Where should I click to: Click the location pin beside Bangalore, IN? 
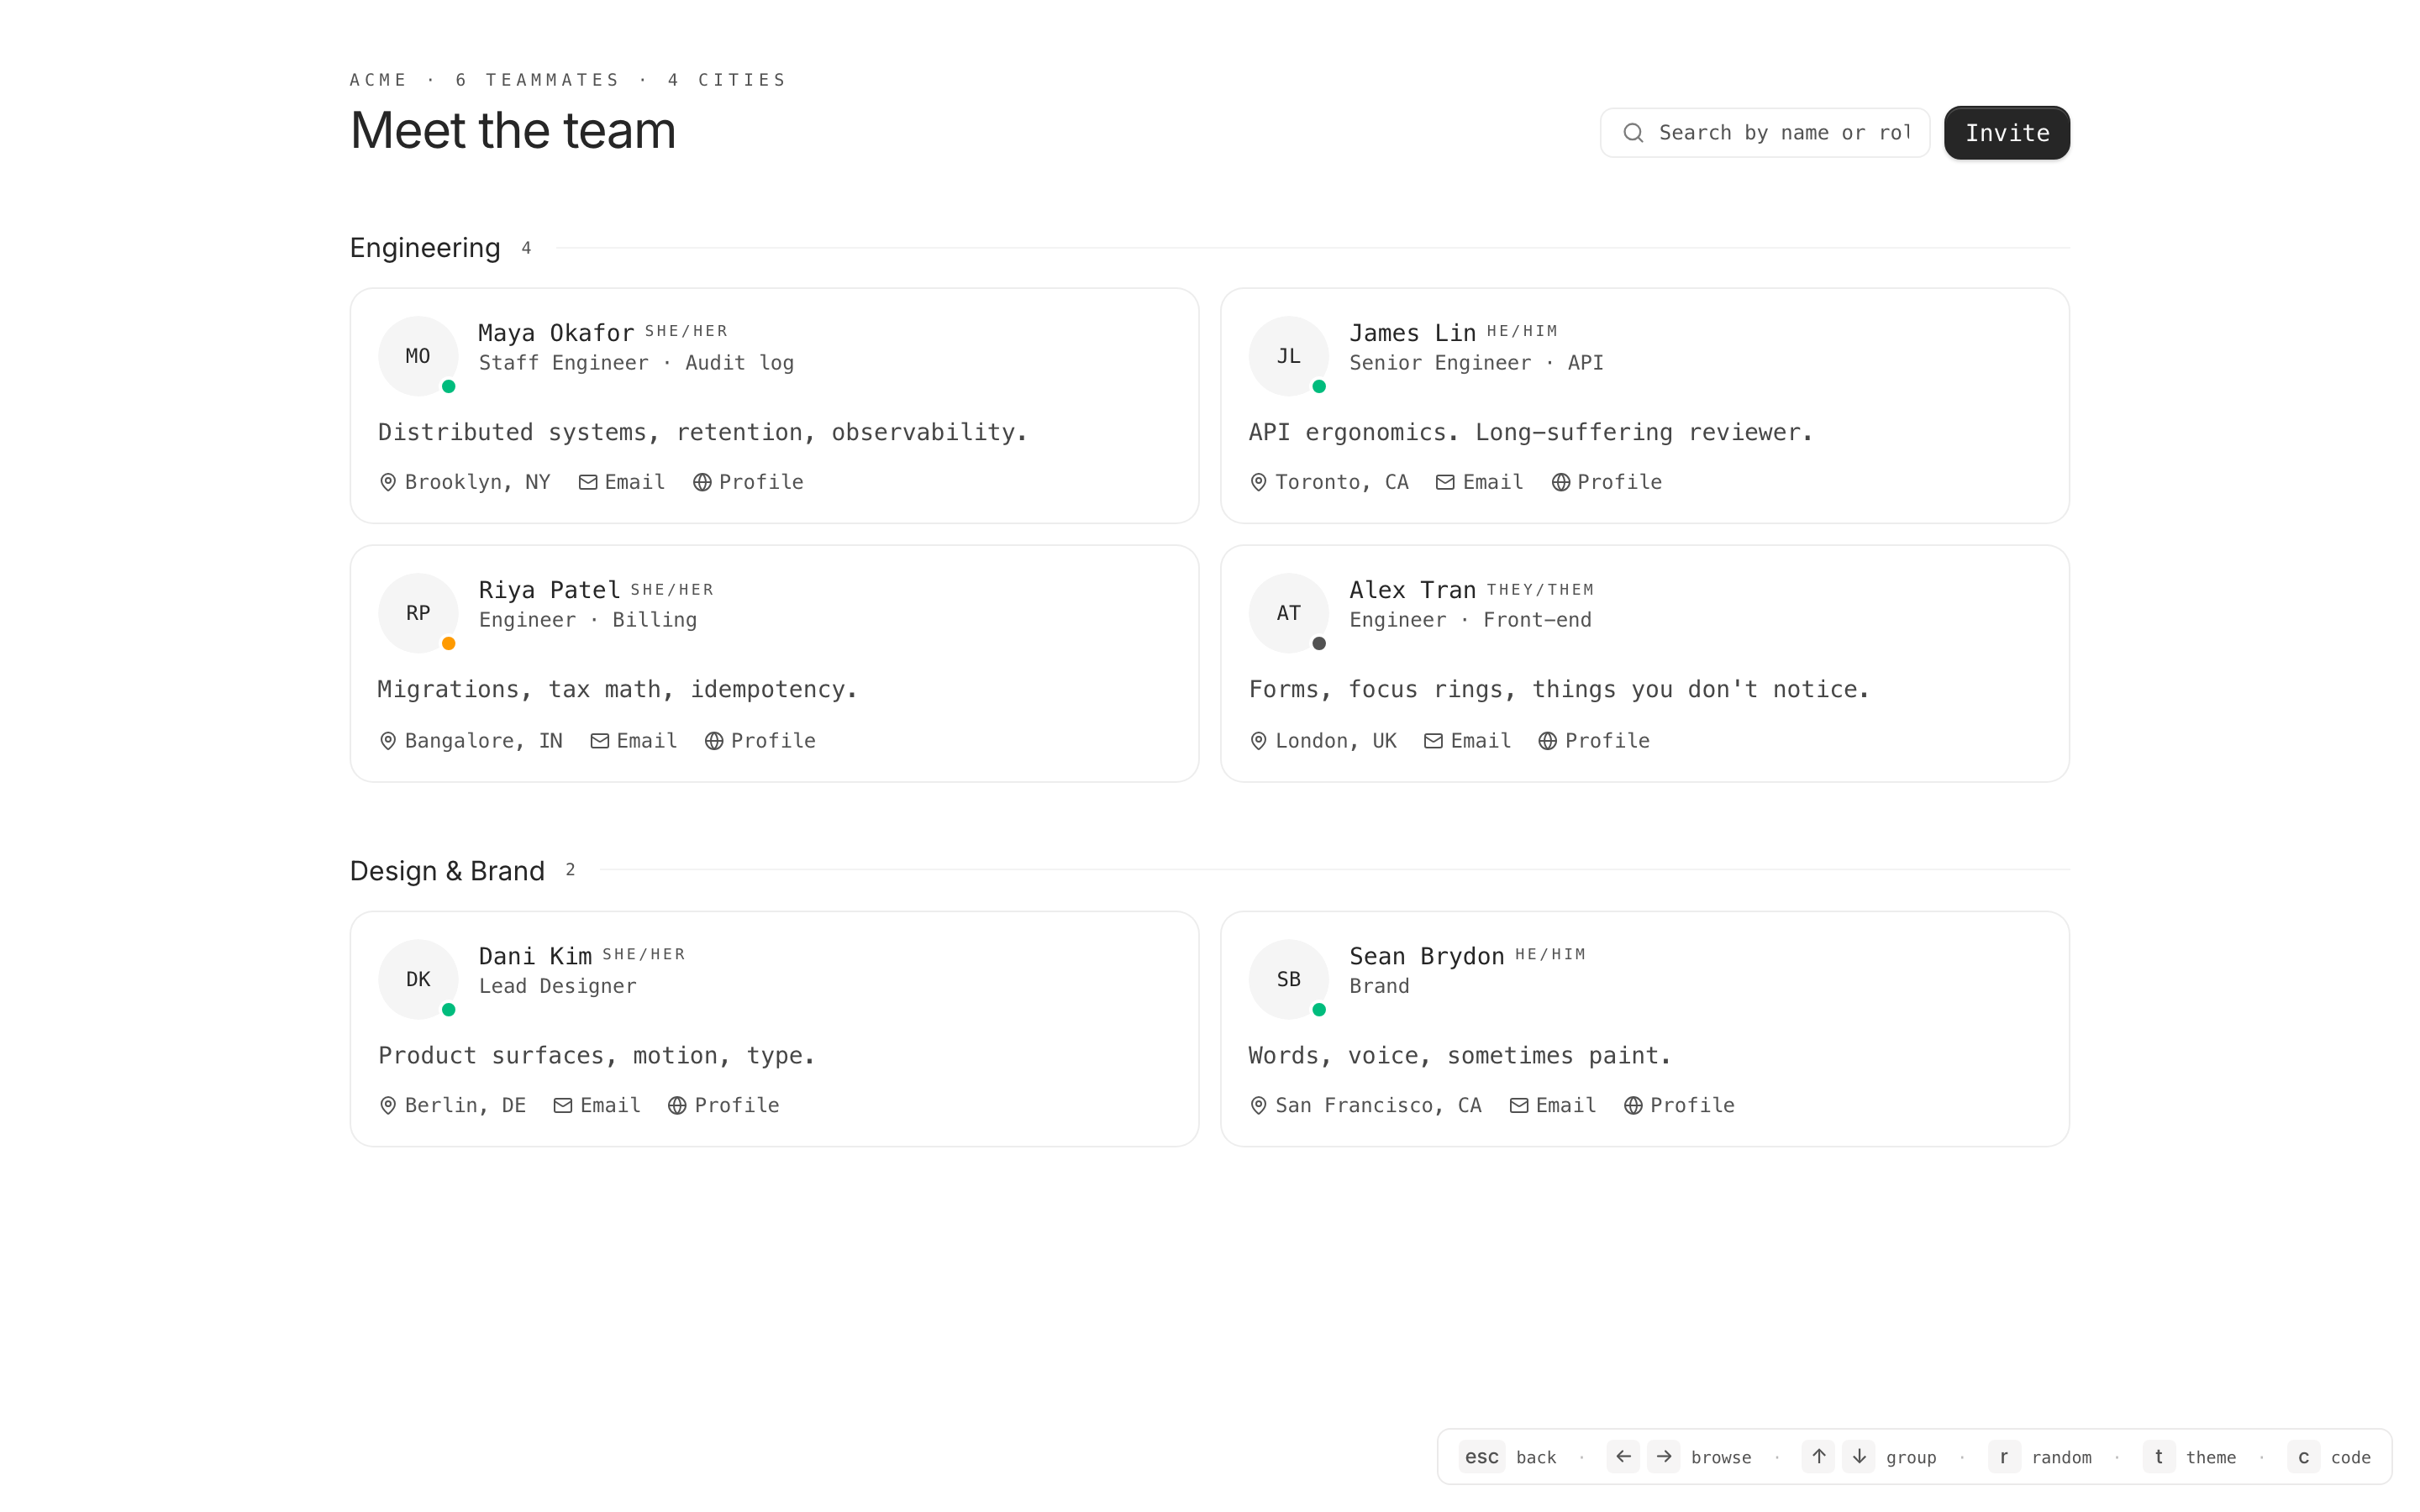(388, 741)
